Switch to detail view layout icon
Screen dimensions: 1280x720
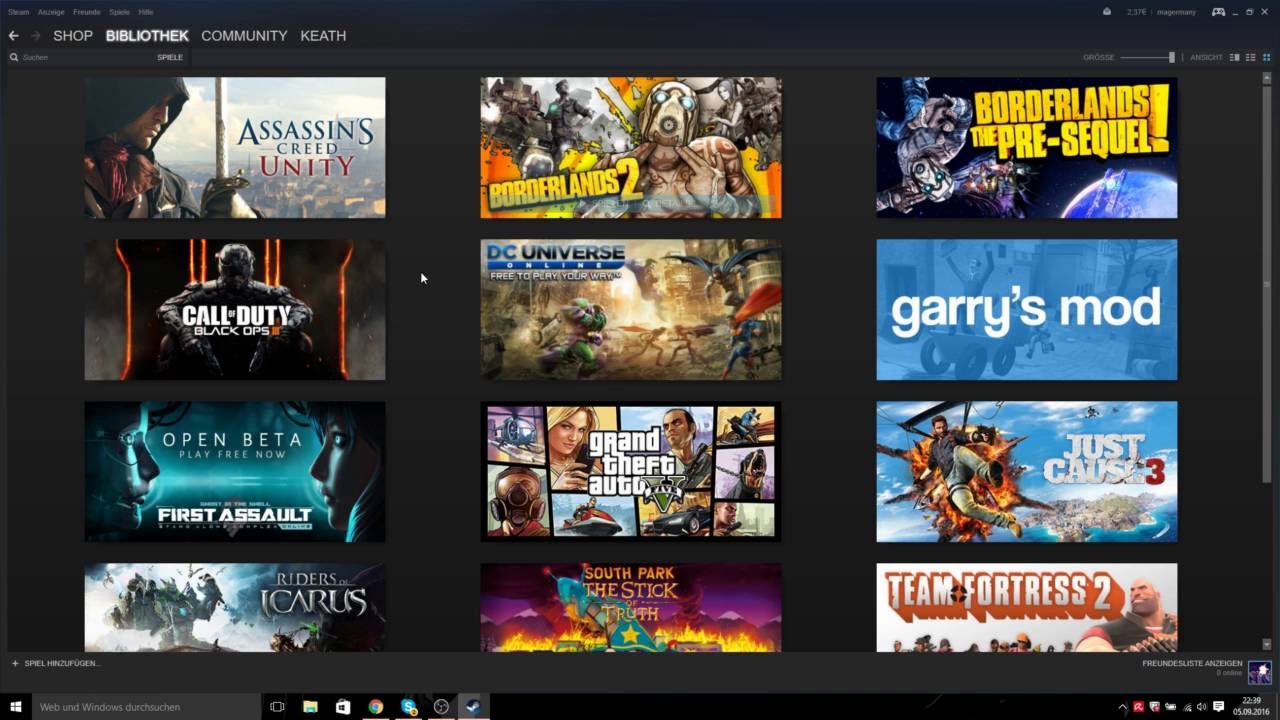tap(1234, 57)
